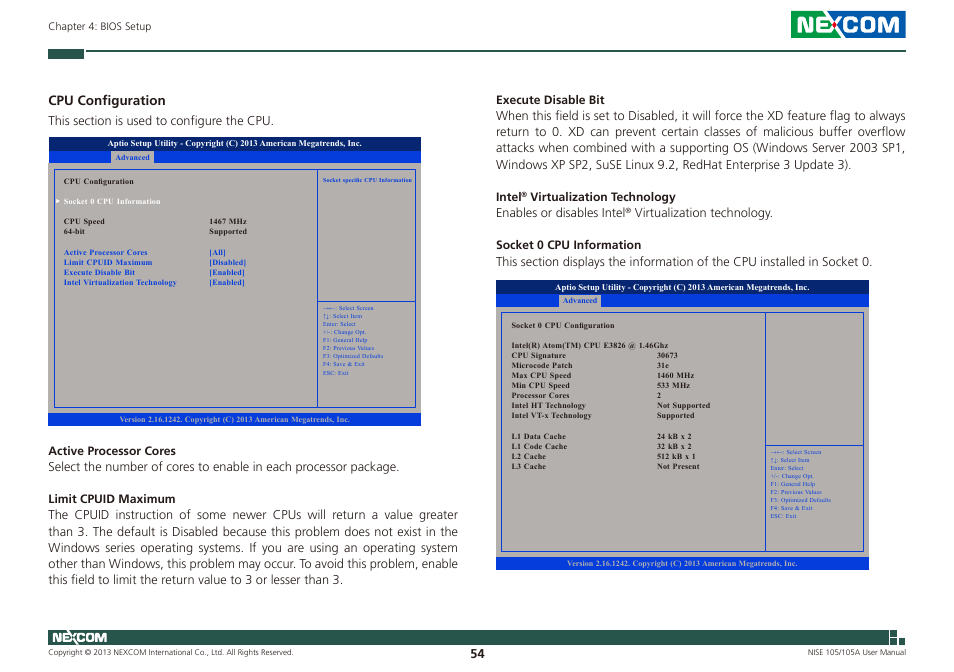954x672 pixels.
Task: Click the 'Not Supported' Intel HT Technology value
Action: (x=683, y=405)
